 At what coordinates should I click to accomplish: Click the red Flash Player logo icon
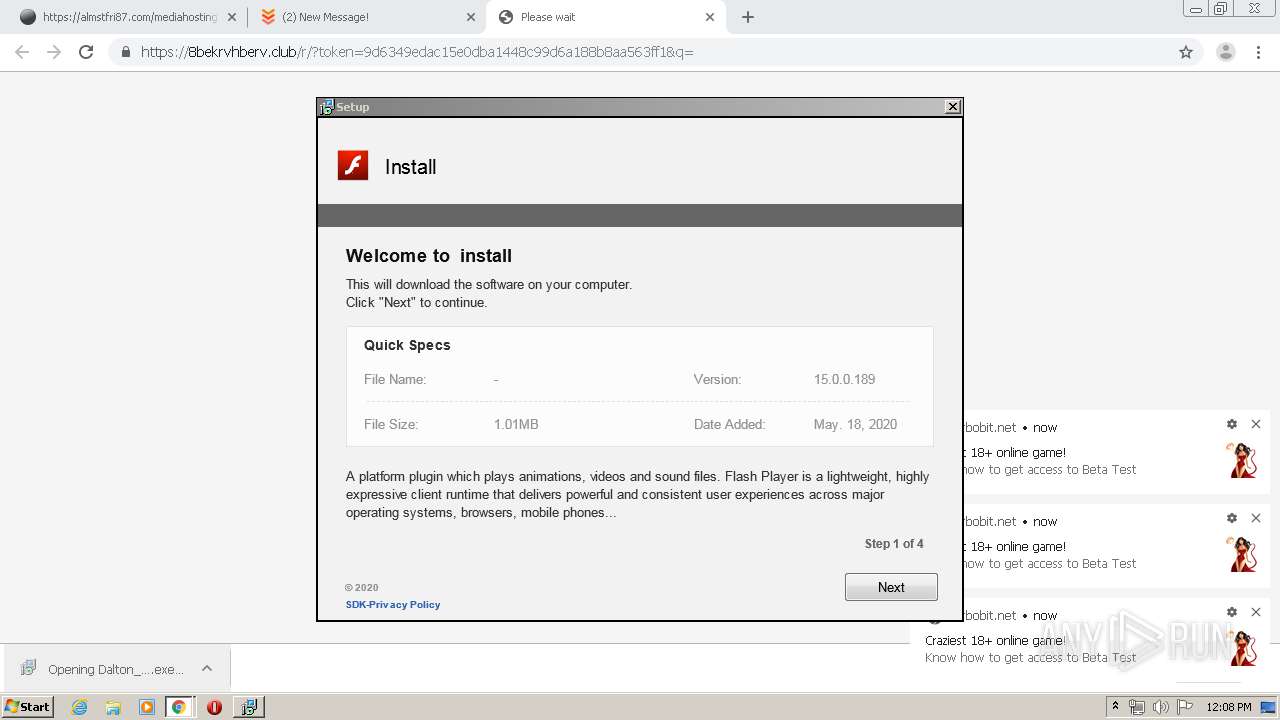pos(353,166)
